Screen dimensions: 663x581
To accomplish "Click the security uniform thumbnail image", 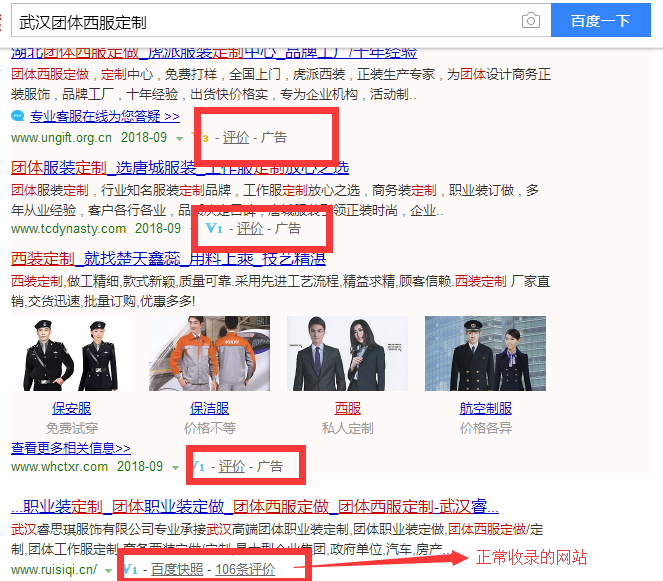I will click(71, 354).
